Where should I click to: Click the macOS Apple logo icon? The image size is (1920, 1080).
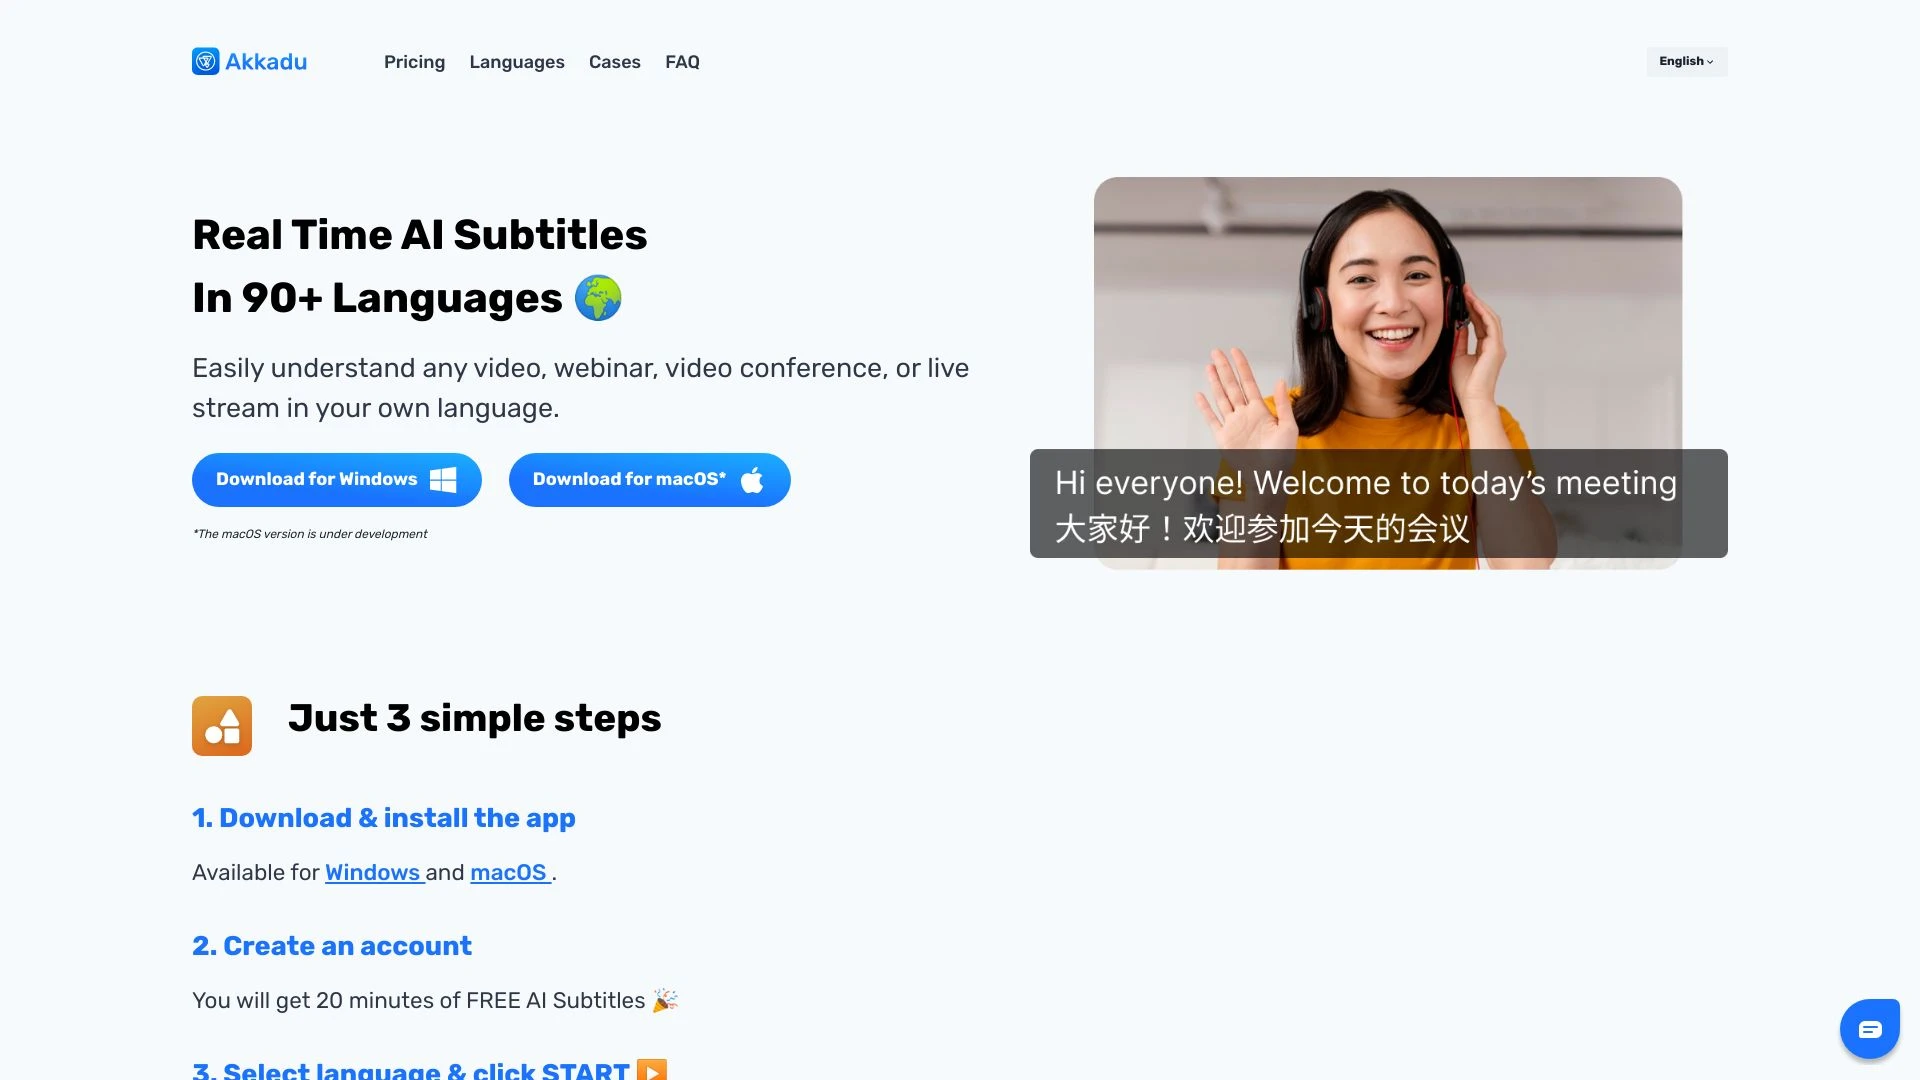(x=754, y=479)
